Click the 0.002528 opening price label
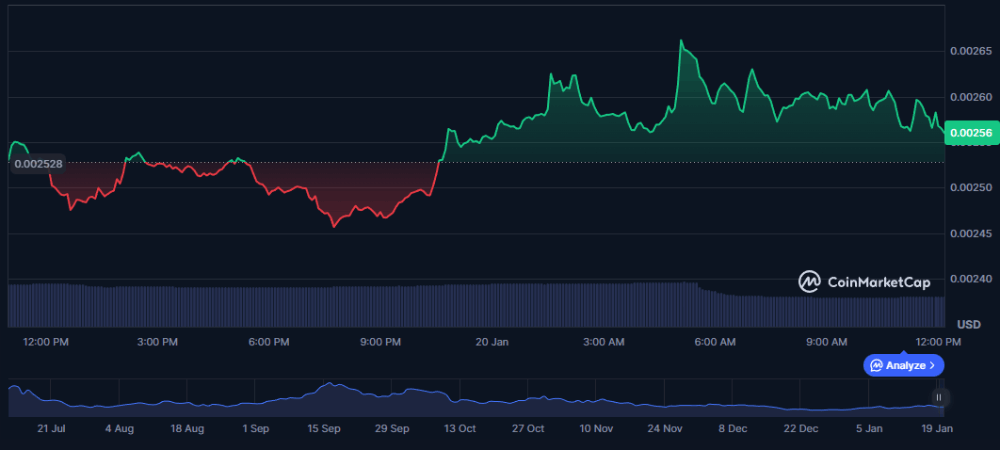The height and width of the screenshot is (450, 1000). pos(40,162)
